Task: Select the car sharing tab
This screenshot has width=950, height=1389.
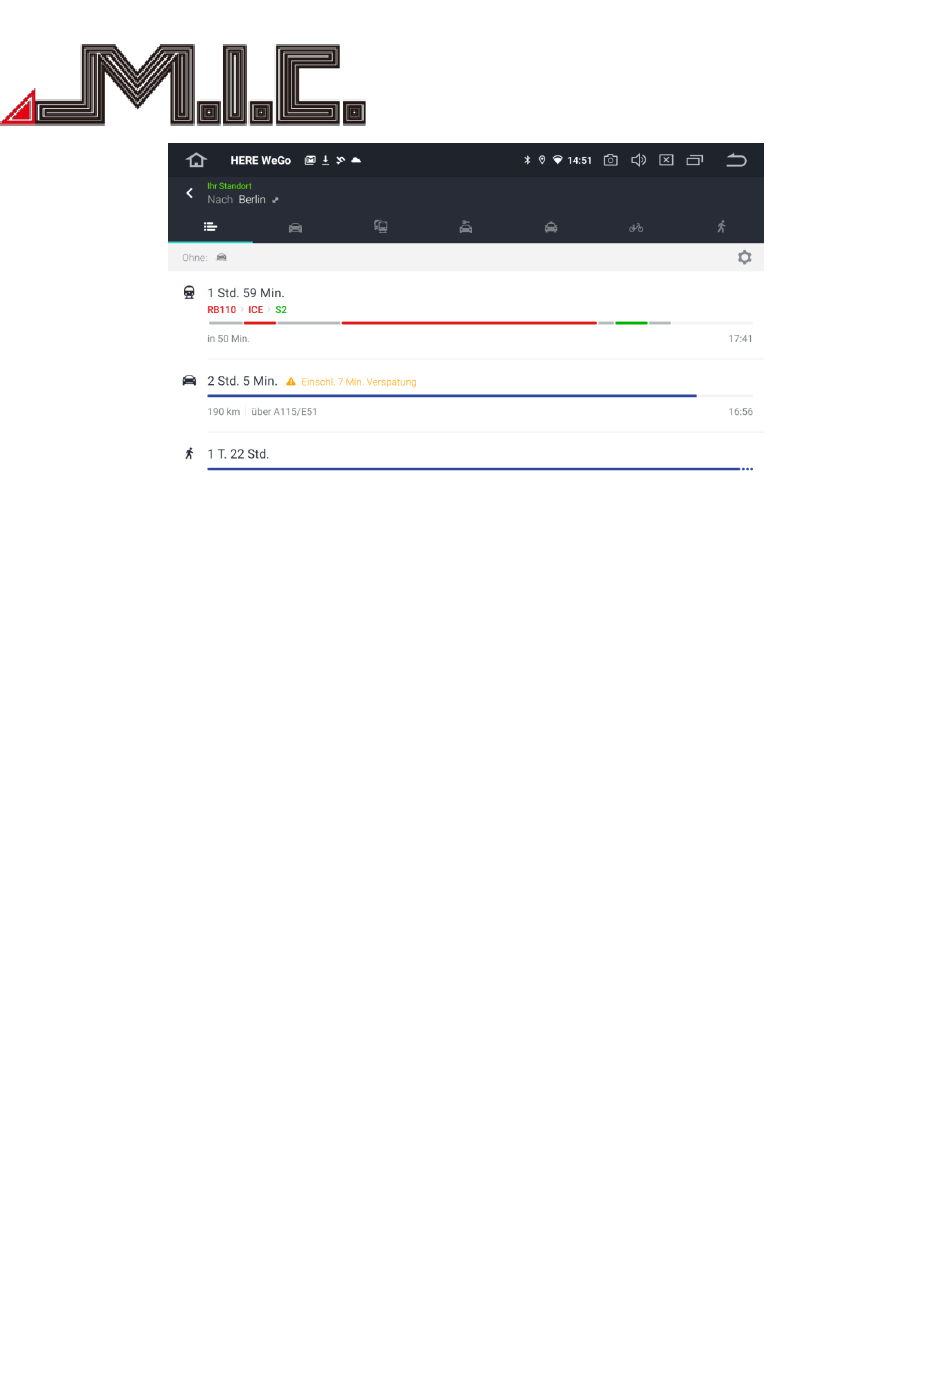Action: pyautogui.click(x=466, y=227)
